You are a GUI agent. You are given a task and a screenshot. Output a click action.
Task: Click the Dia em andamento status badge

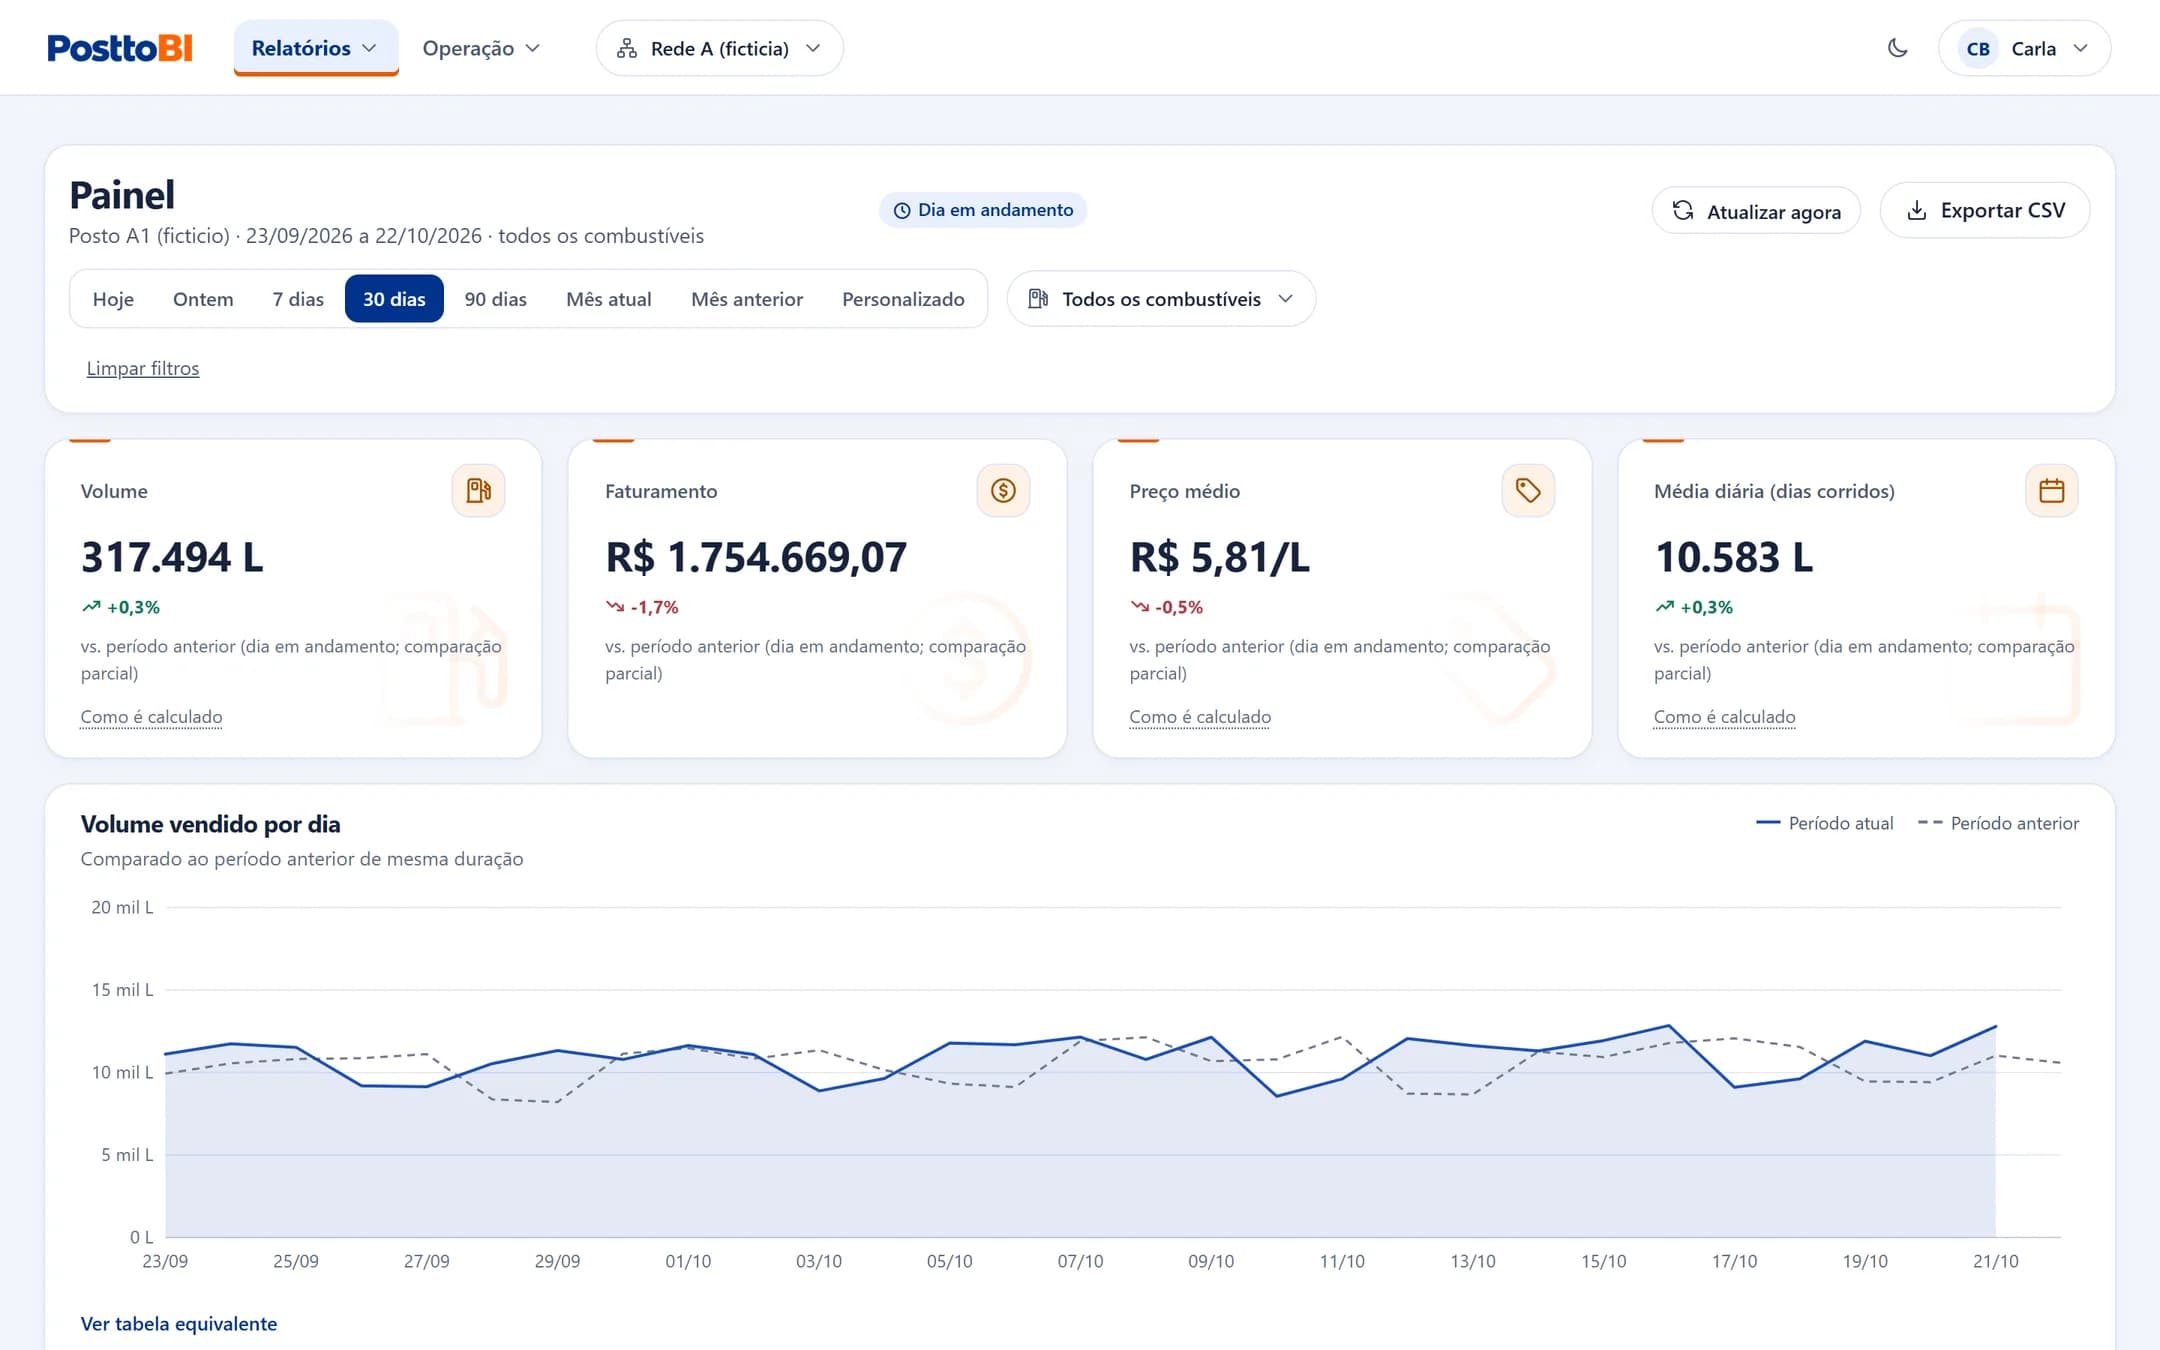pos(983,210)
